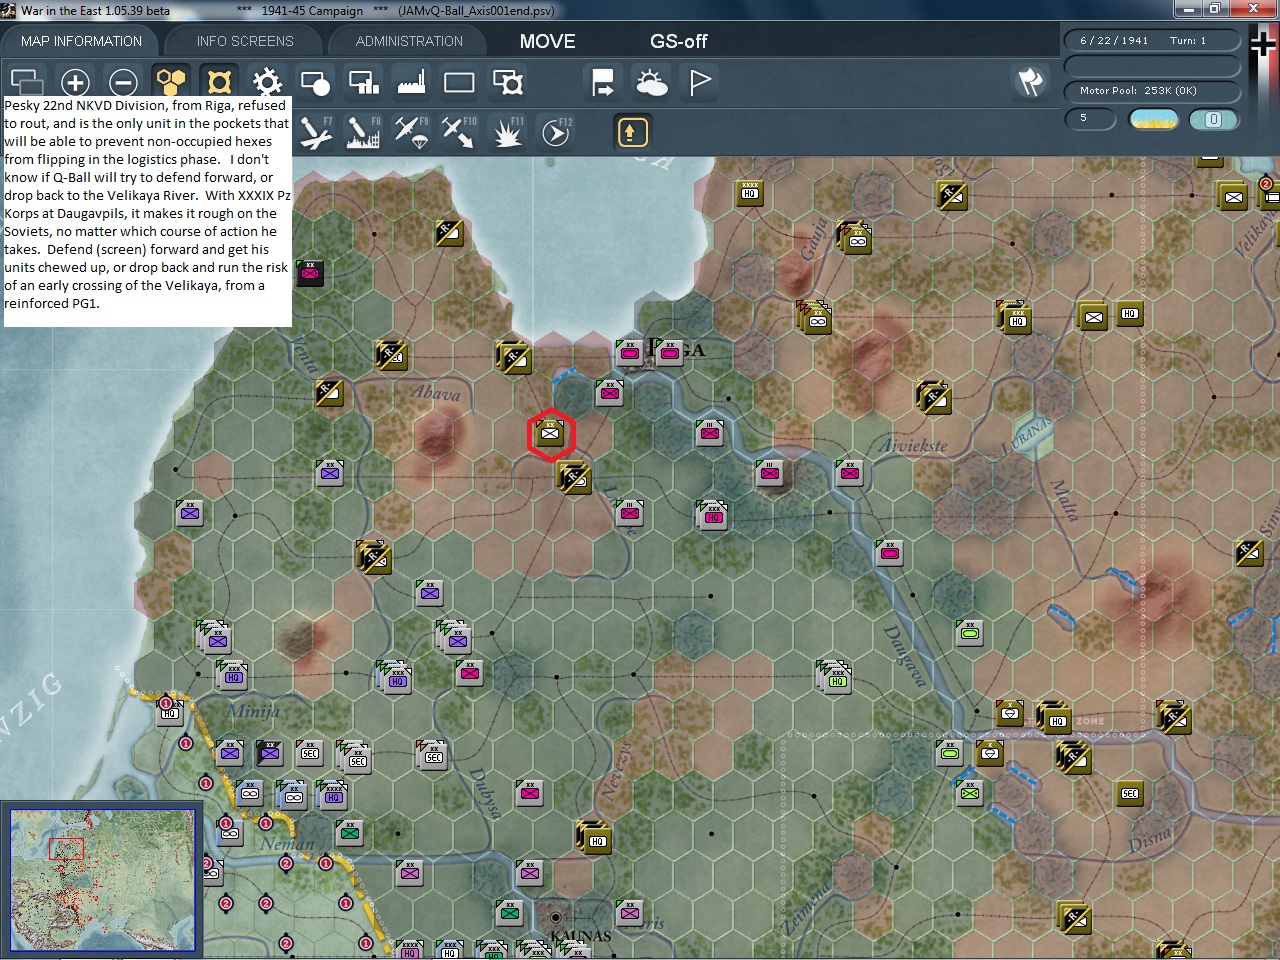1280x960 pixels.
Task: Click the sky-and-wheat weather indicator
Action: [1153, 120]
